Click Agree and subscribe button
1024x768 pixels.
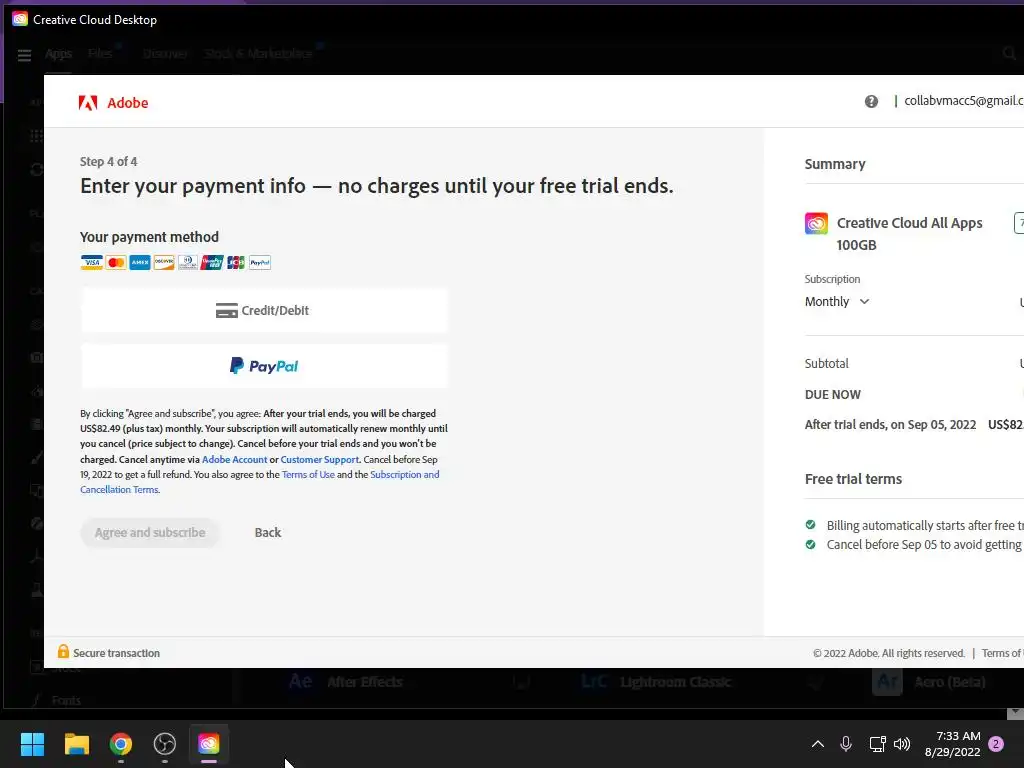[x=150, y=532]
